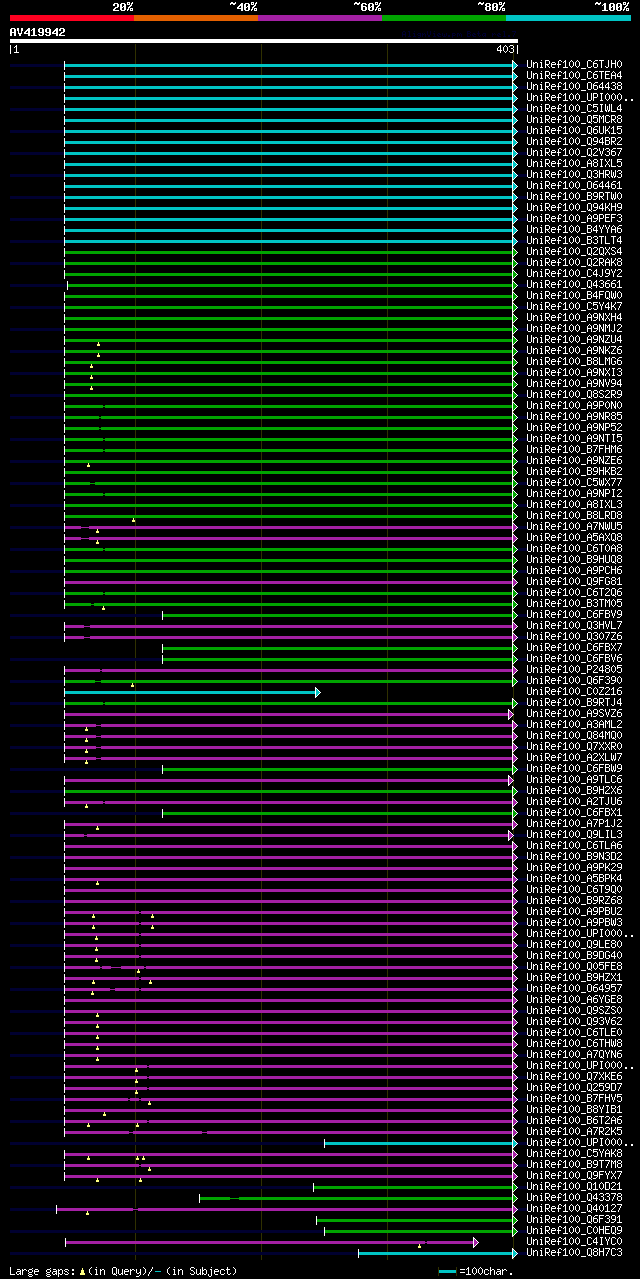
Task: Select the UniRef100_A8IXL5 label
Action: pyautogui.click(x=574, y=163)
